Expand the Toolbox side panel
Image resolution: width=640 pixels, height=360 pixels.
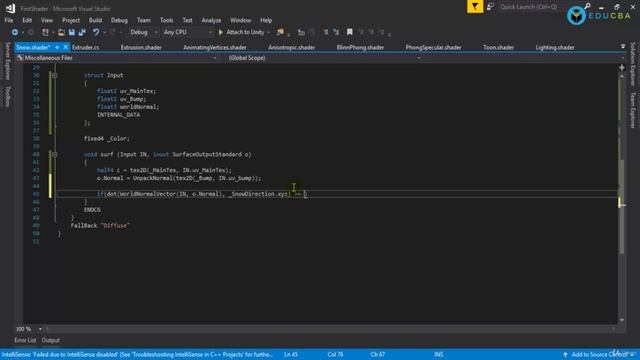(x=7, y=96)
